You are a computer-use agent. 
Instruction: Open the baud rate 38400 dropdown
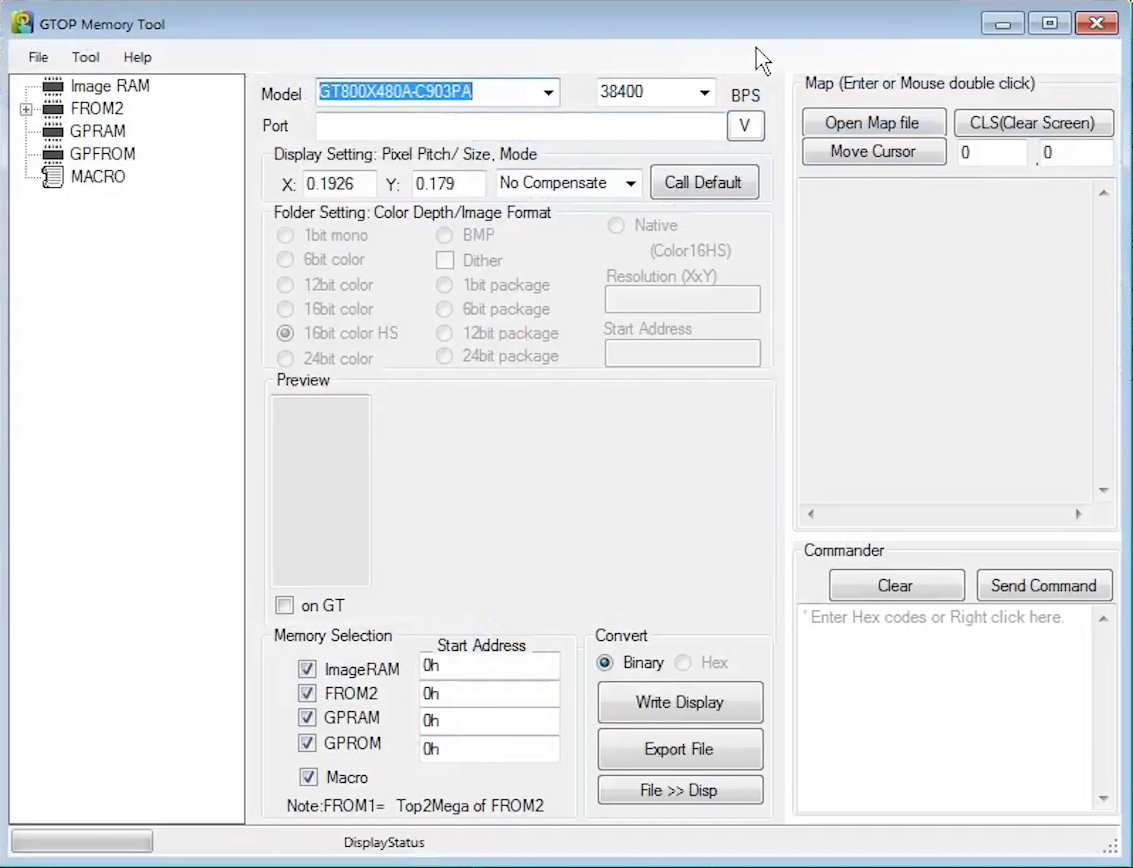coord(705,93)
